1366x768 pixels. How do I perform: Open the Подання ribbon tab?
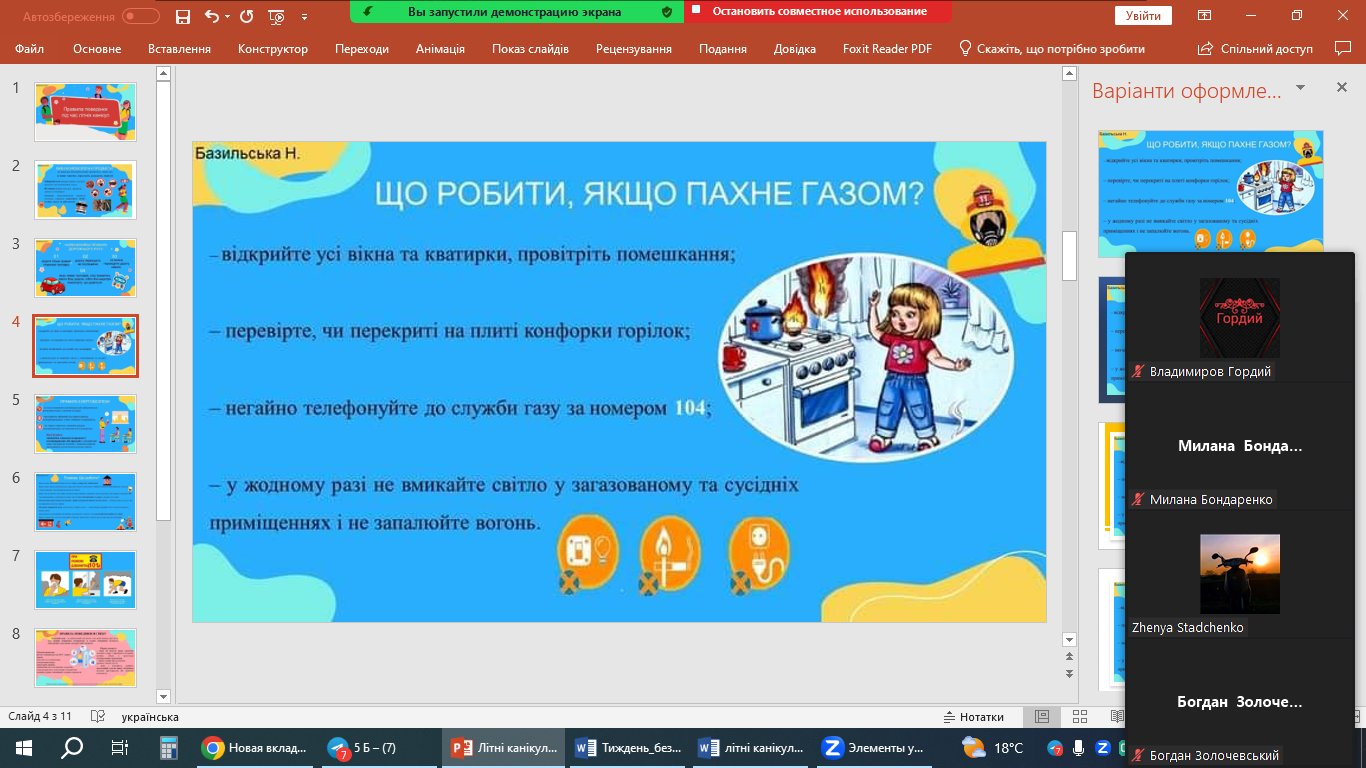click(x=723, y=49)
